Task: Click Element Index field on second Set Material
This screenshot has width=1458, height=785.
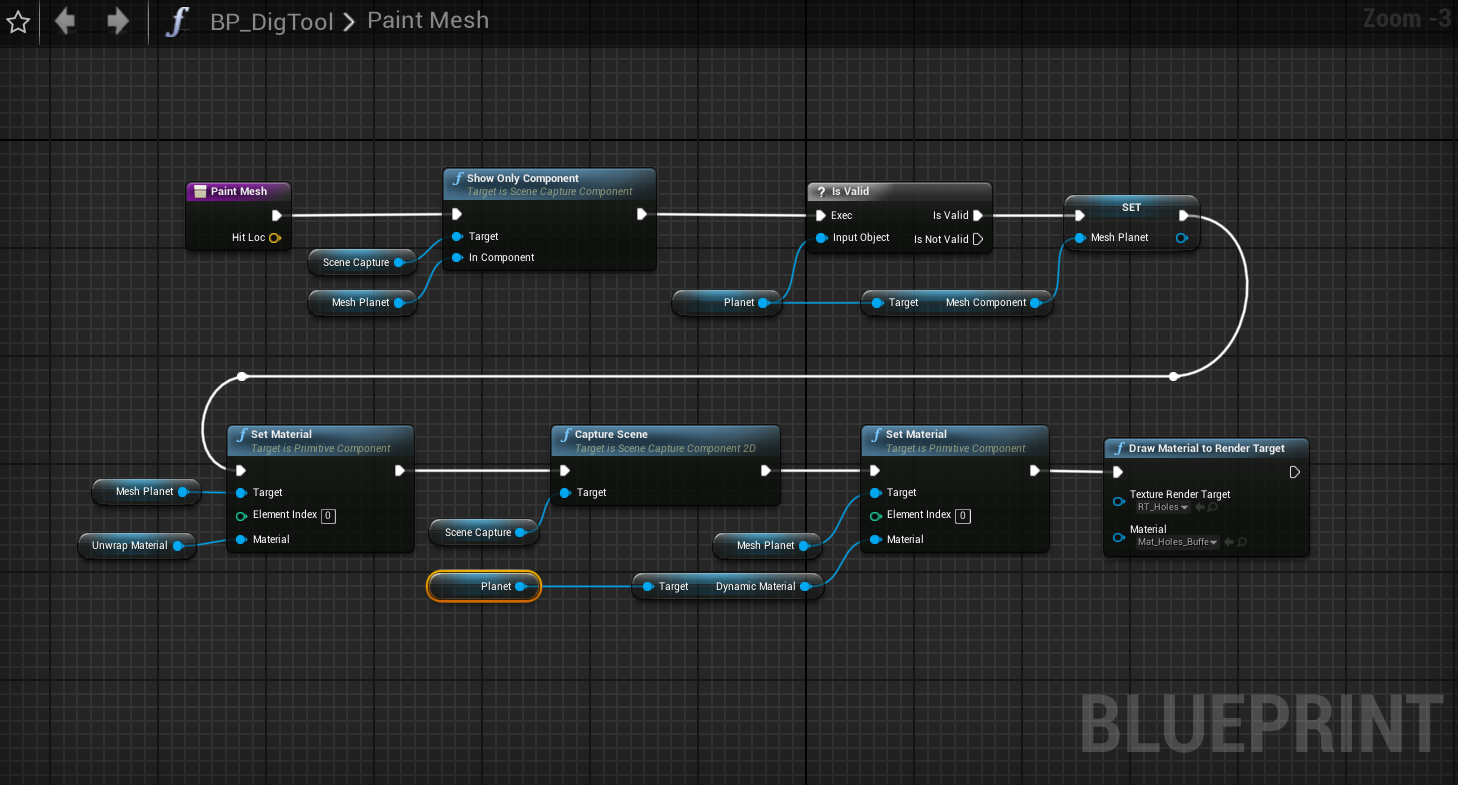Action: click(962, 516)
